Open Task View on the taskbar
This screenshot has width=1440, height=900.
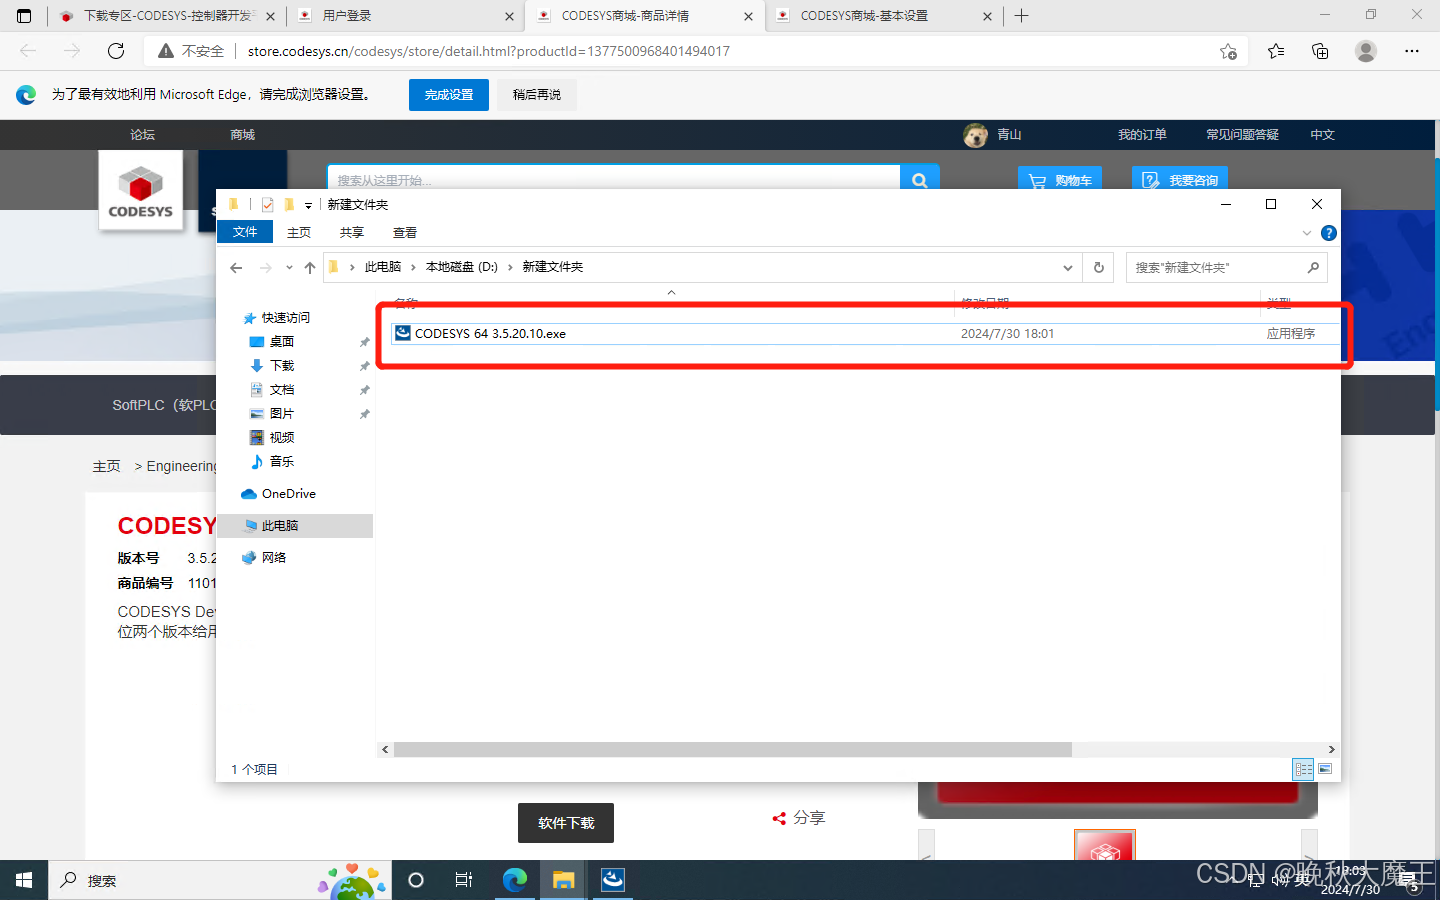click(x=464, y=880)
